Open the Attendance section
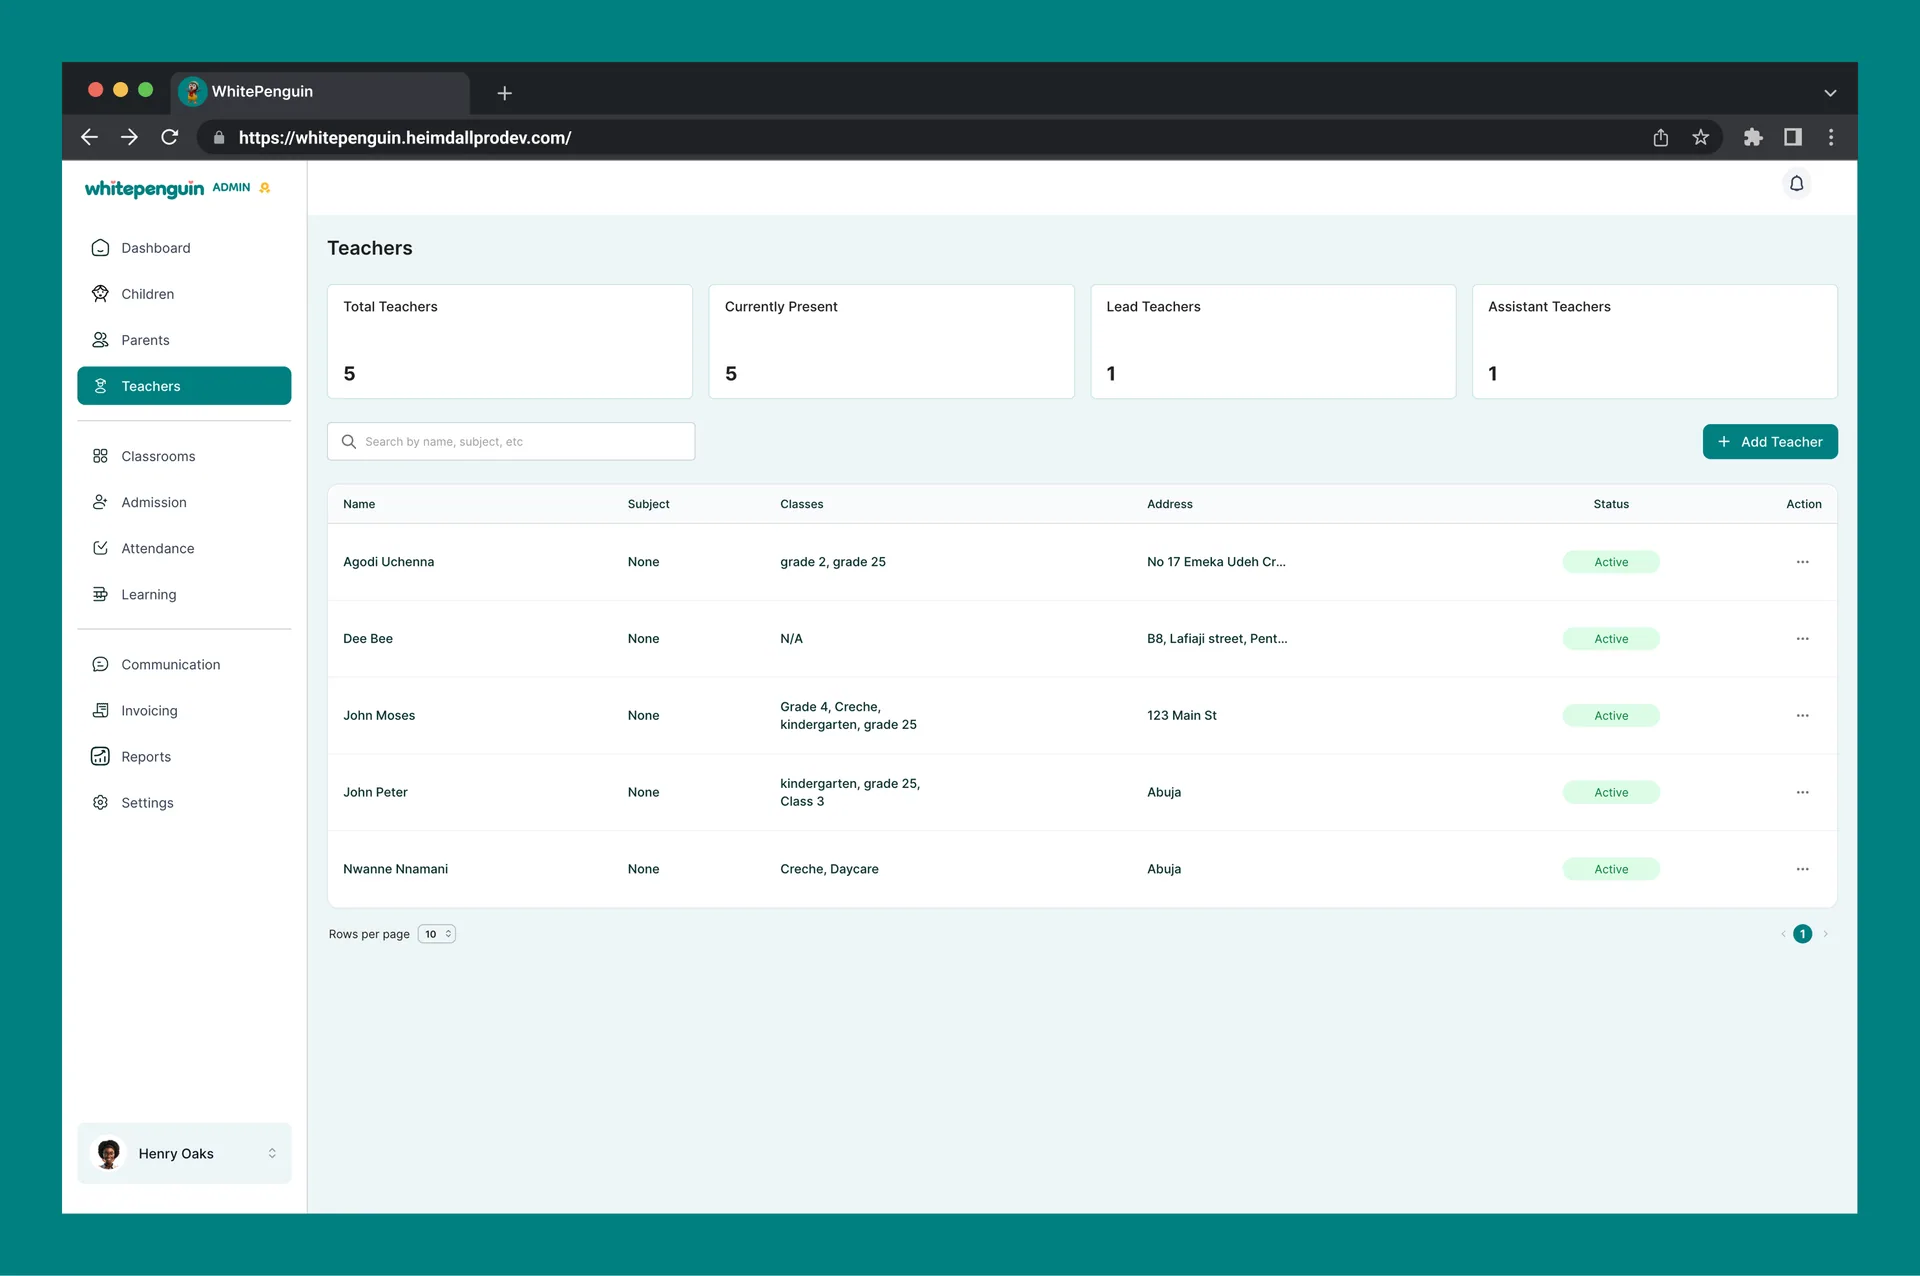 [184, 548]
